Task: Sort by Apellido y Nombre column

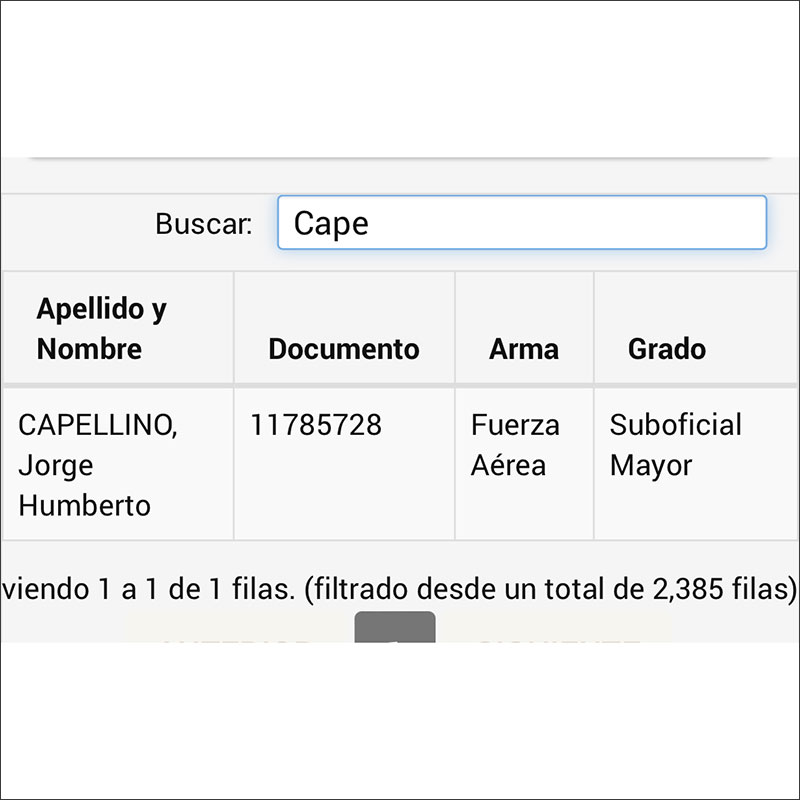Action: point(102,328)
